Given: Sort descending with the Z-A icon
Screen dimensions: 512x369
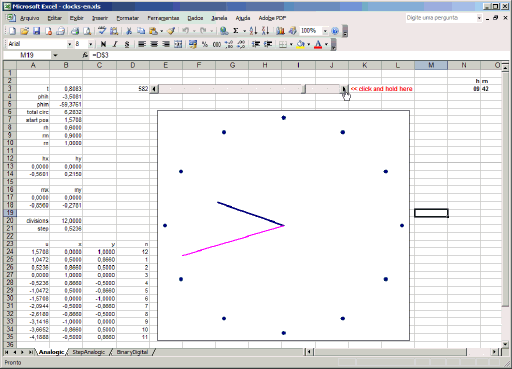Looking at the screenshot, I should click(x=265, y=31).
